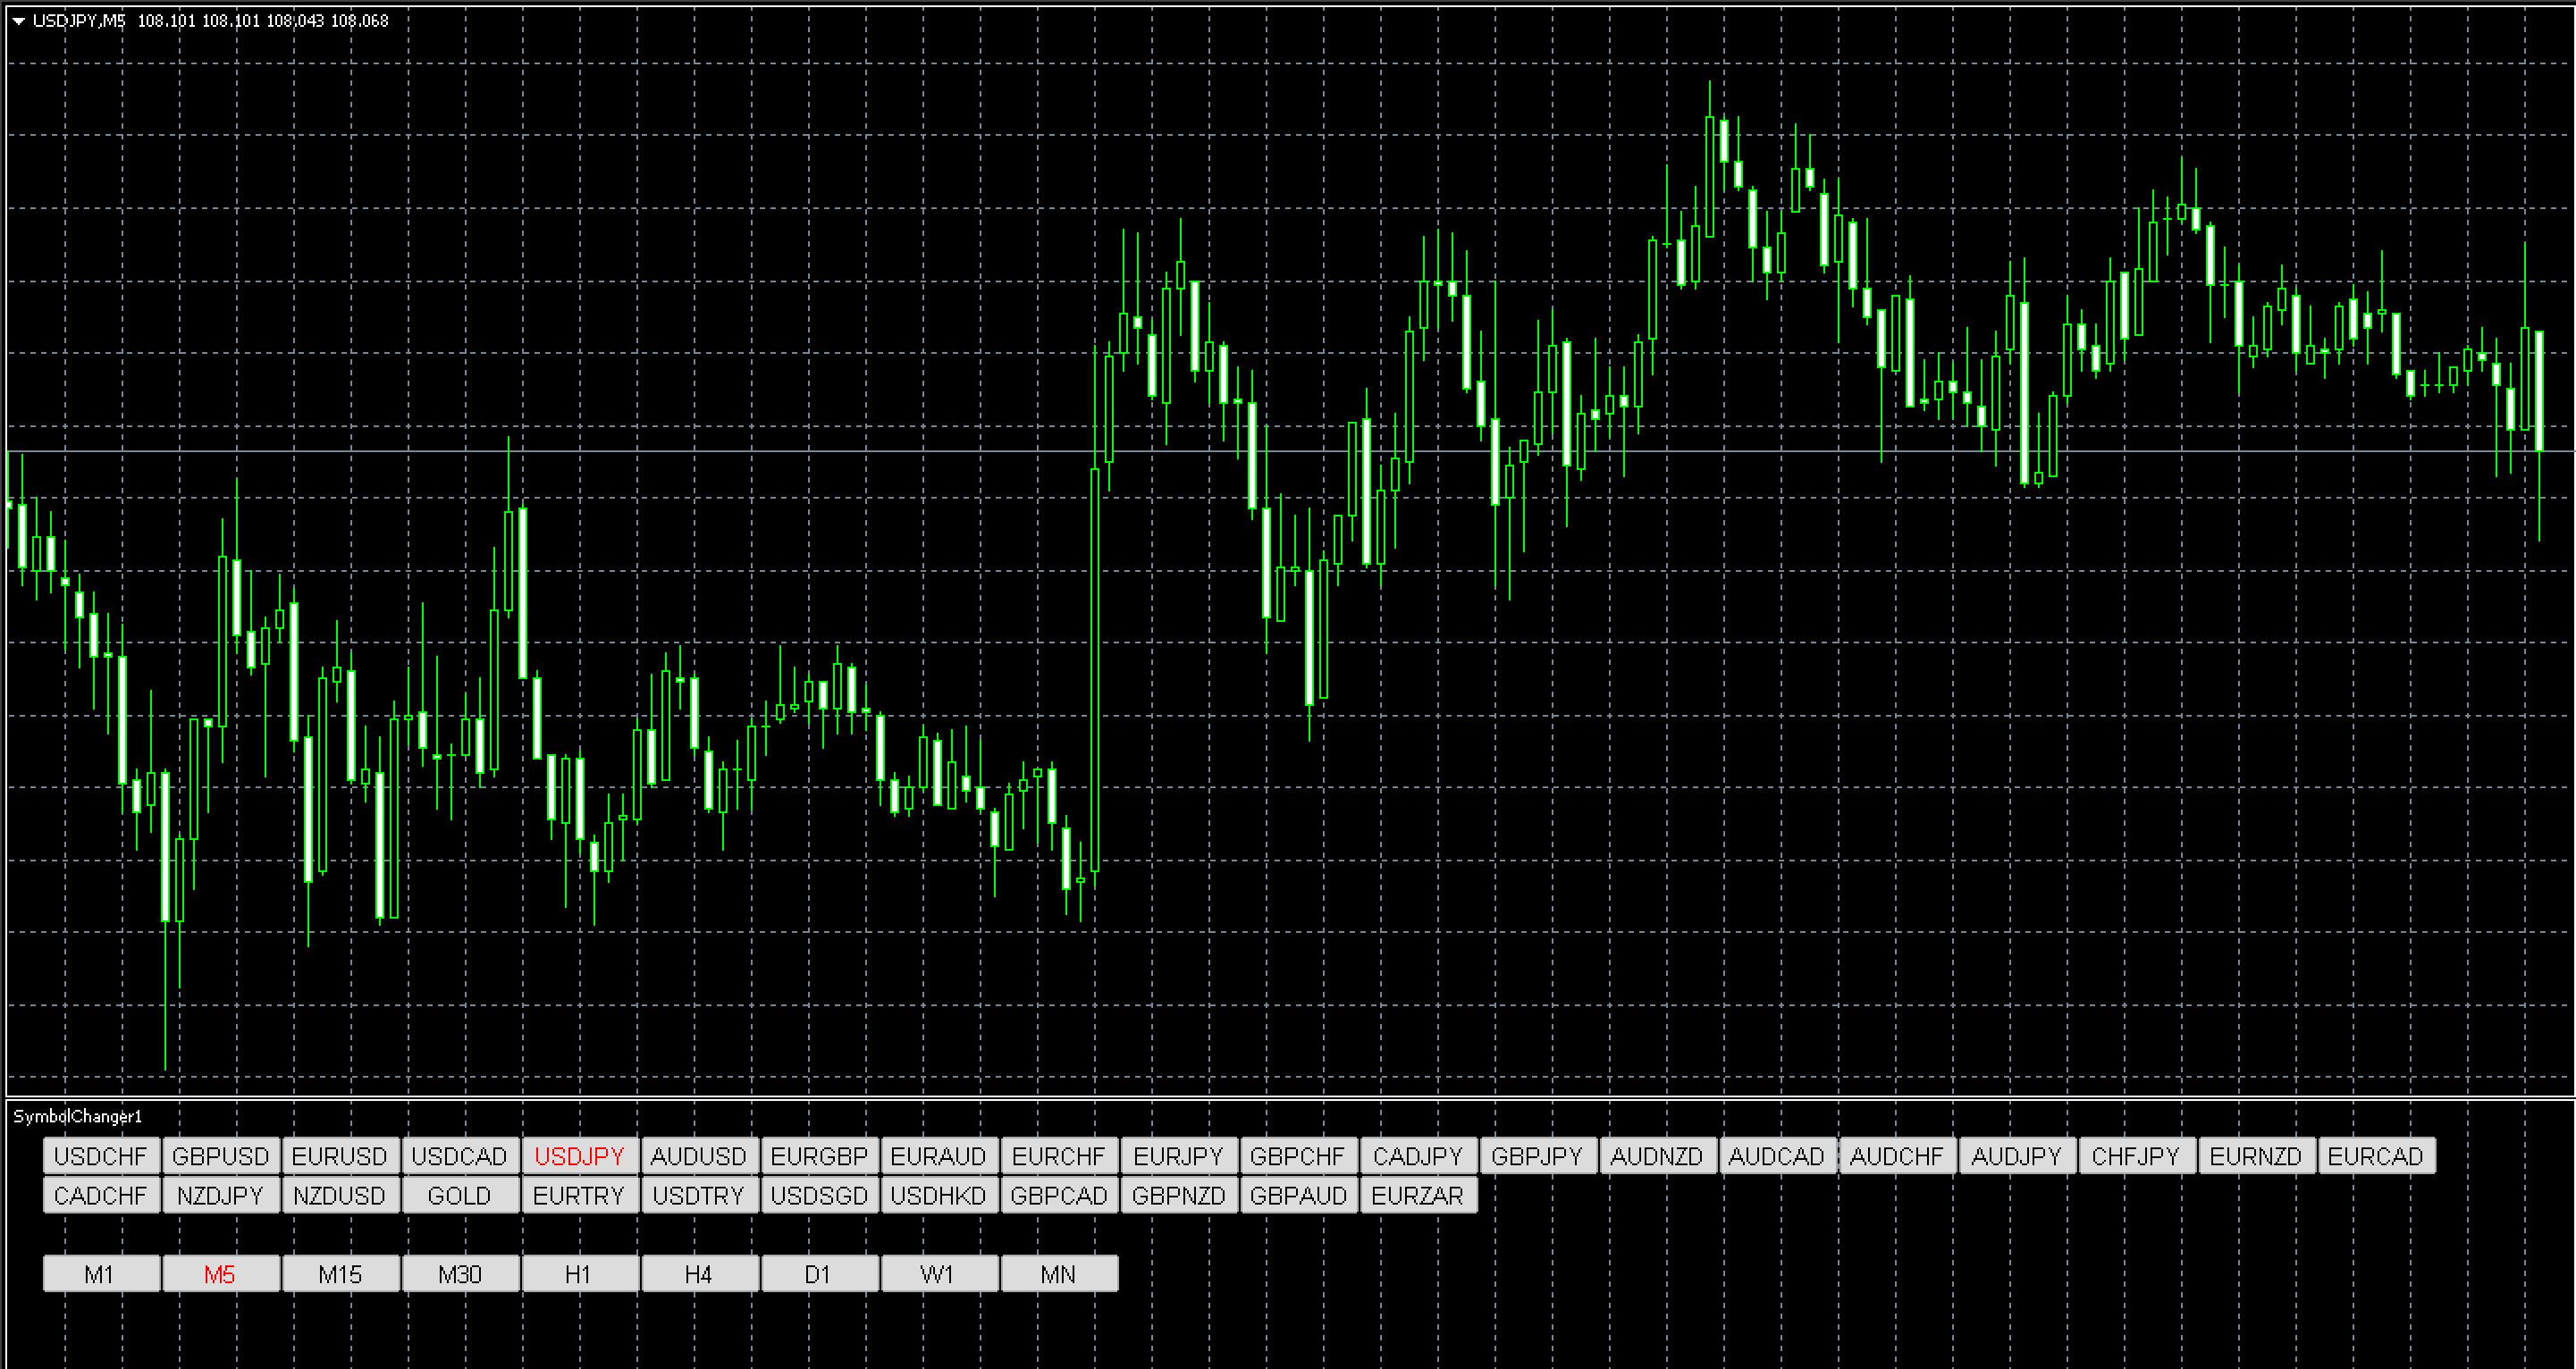Open EURCHF symbol
This screenshot has height=1369, width=2576.
1059,1156
